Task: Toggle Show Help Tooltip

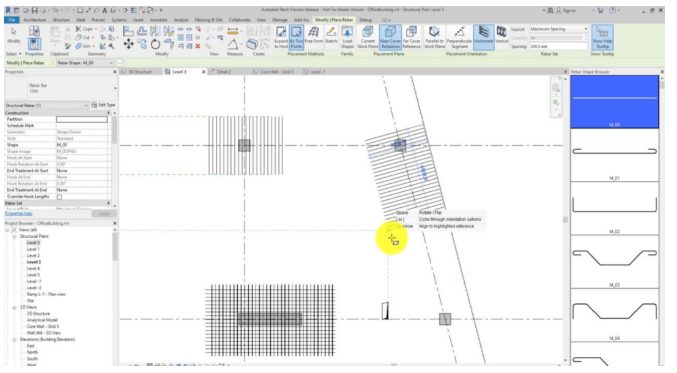Action: click(602, 37)
